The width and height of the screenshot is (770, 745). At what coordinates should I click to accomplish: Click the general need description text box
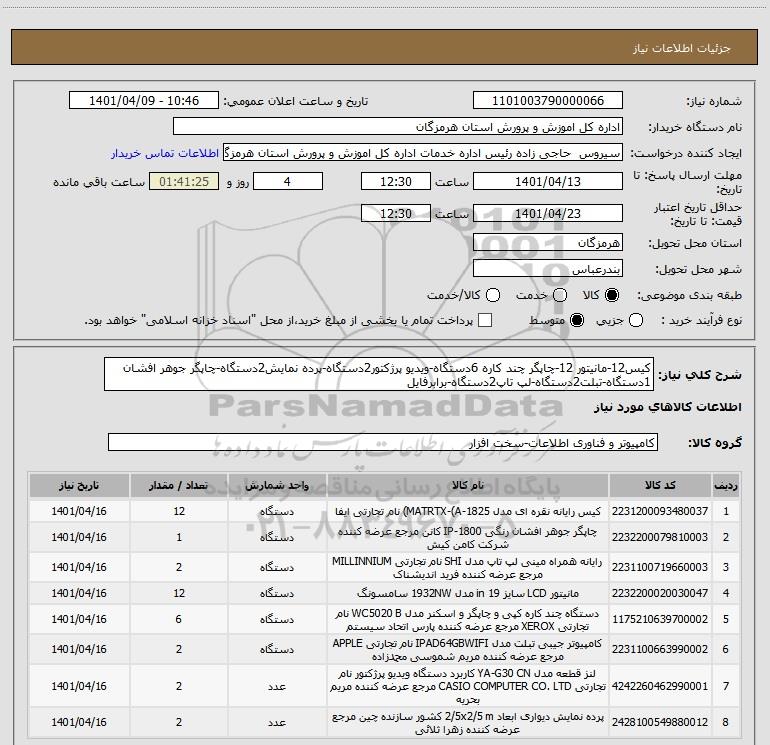click(379, 375)
